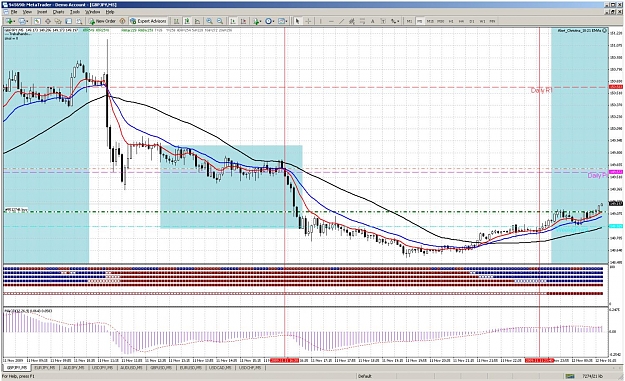Toggle the Expert Advisors button

(148, 21)
